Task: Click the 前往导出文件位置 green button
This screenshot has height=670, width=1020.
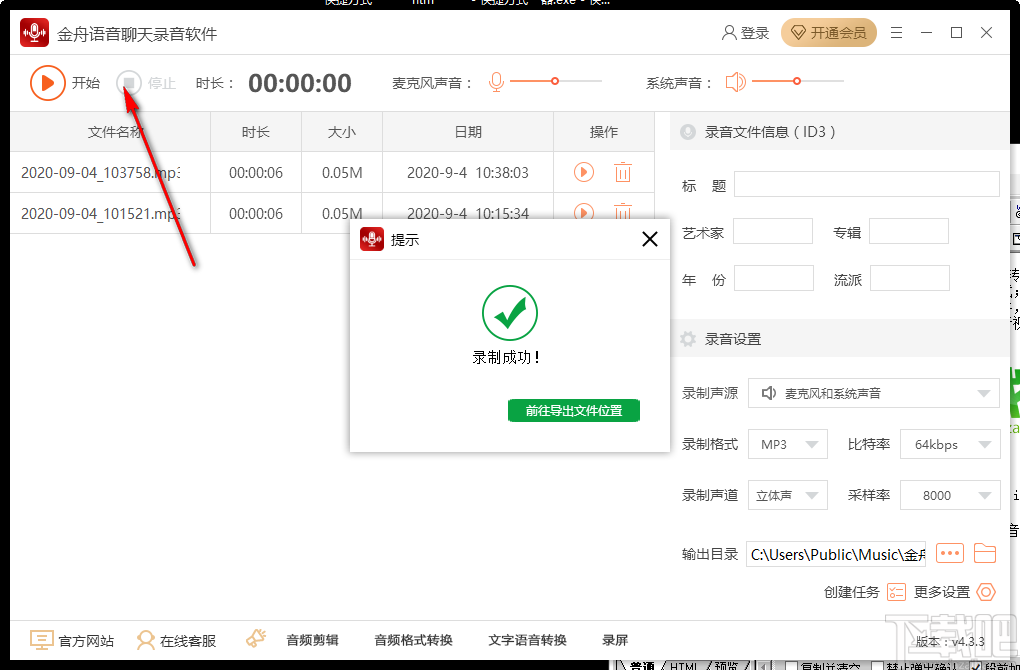Action: click(573, 410)
